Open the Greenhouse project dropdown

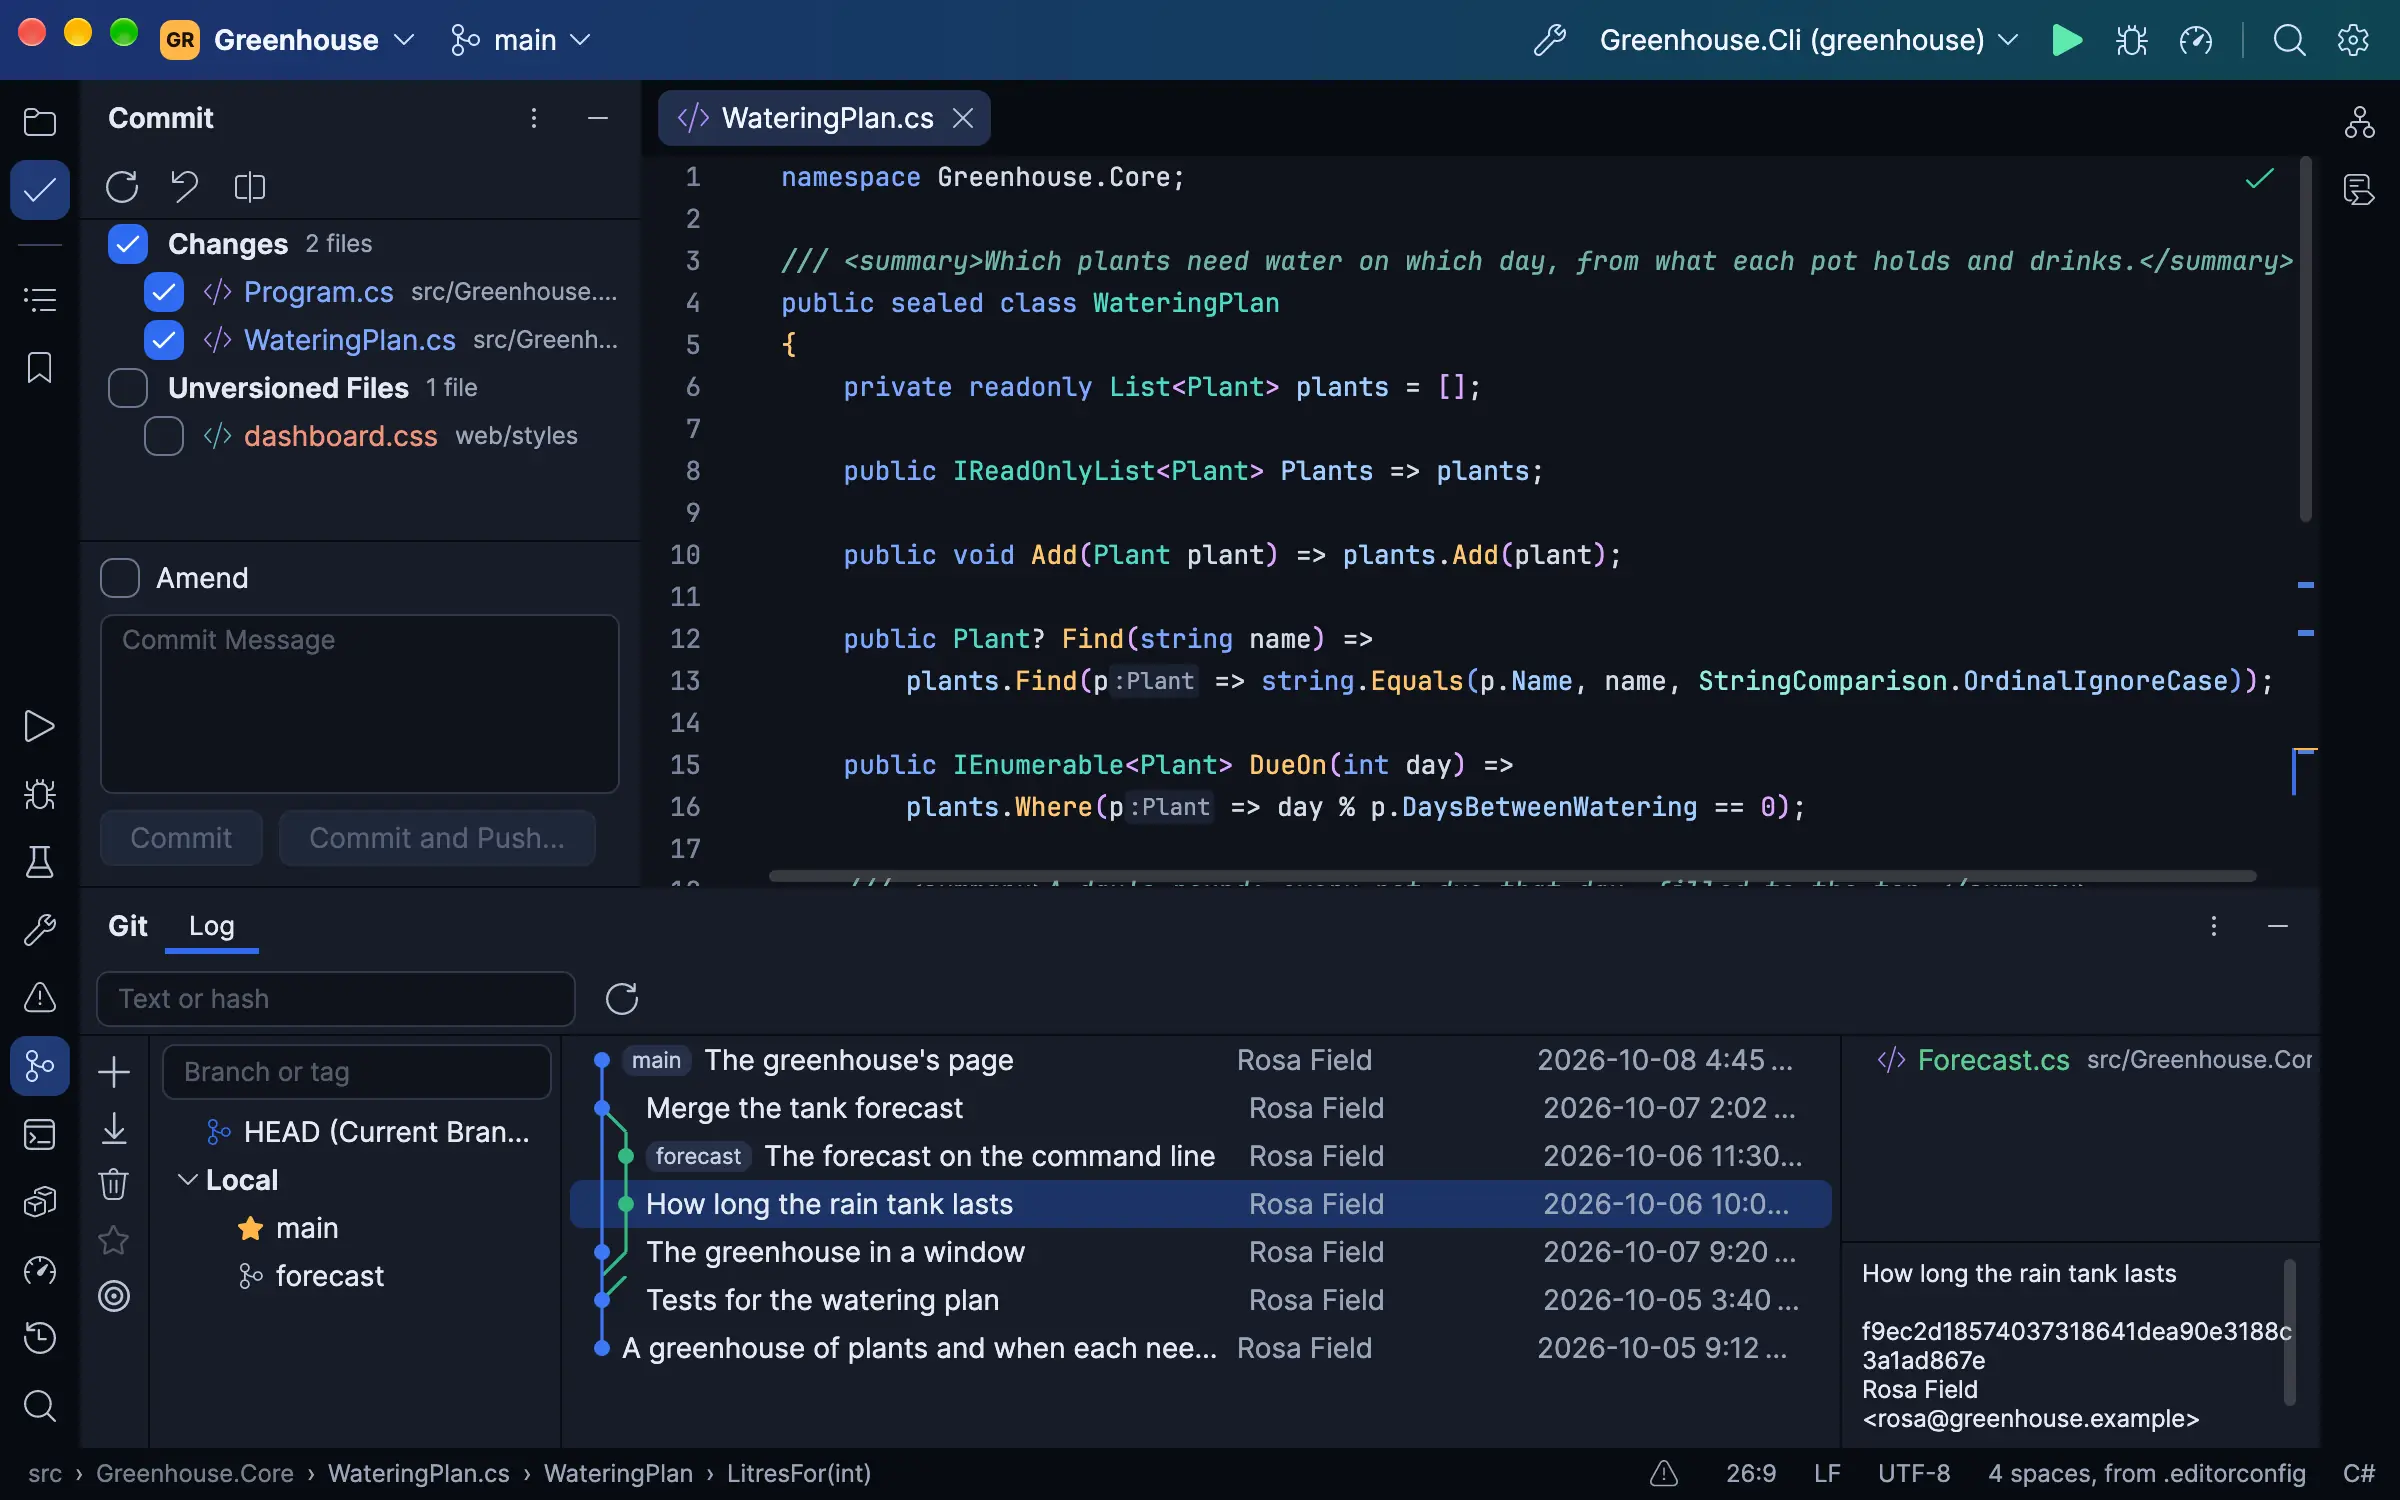pos(288,40)
